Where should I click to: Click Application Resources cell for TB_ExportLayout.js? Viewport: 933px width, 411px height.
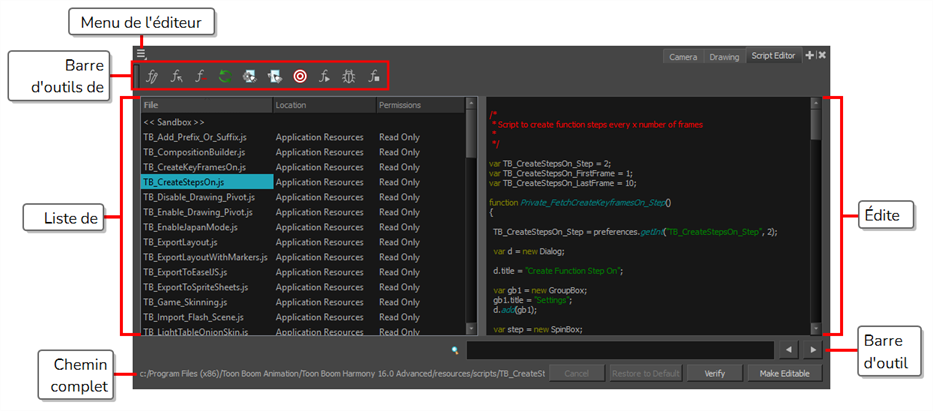point(320,242)
